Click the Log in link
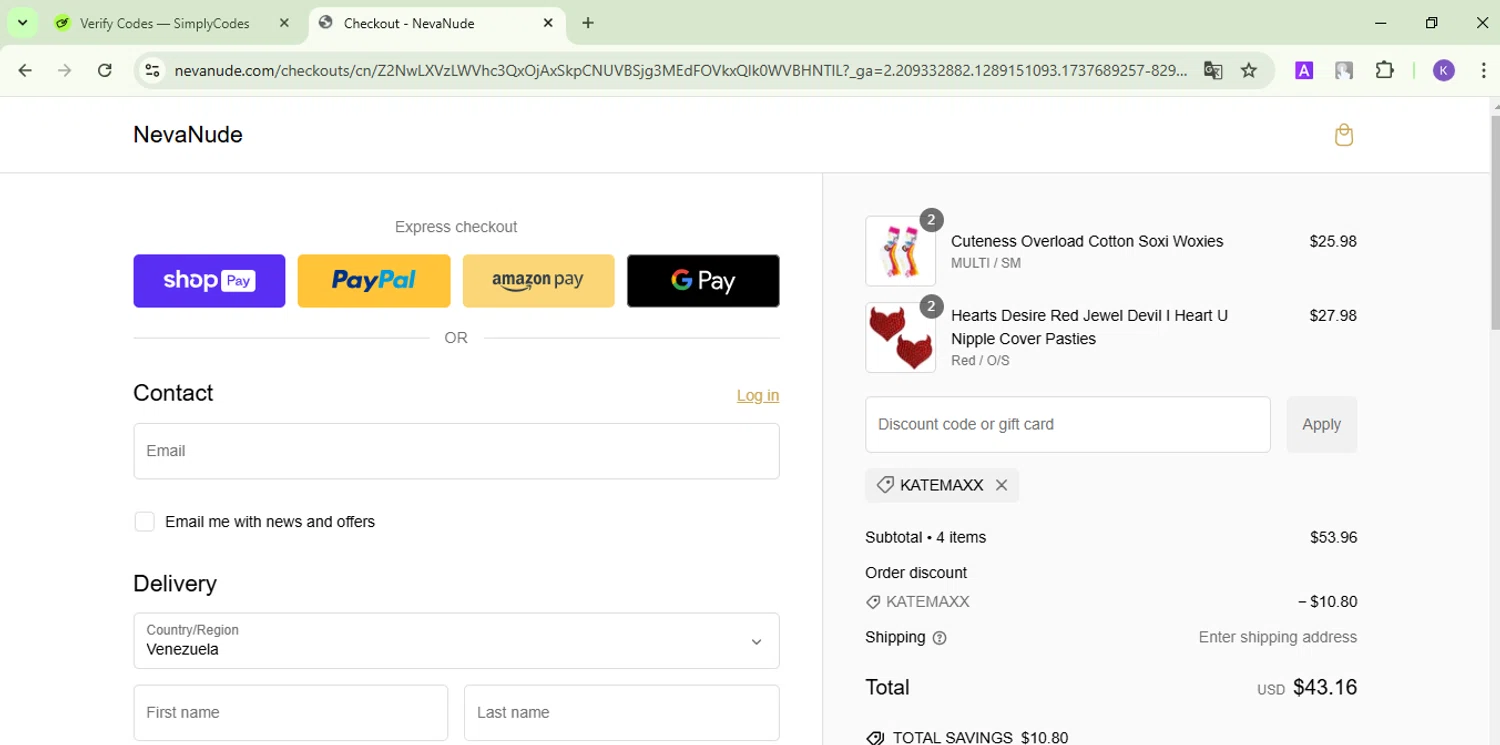 click(758, 395)
